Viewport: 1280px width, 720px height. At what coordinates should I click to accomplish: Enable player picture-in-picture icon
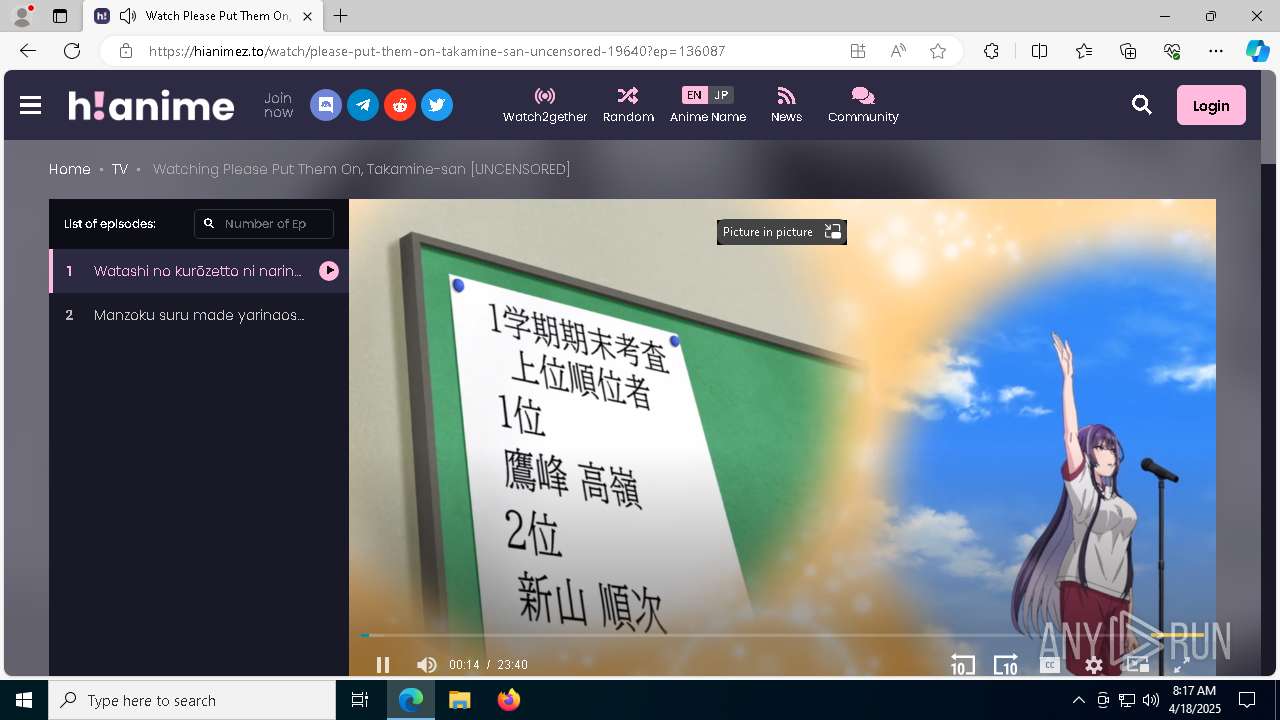[1138, 665]
